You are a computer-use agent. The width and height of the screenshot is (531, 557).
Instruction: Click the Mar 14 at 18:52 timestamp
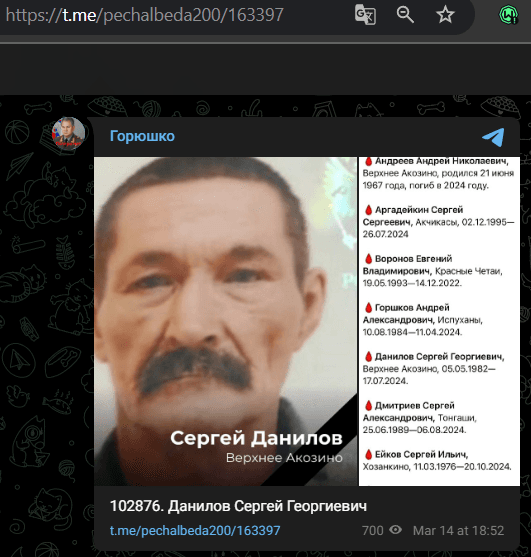tap(458, 530)
